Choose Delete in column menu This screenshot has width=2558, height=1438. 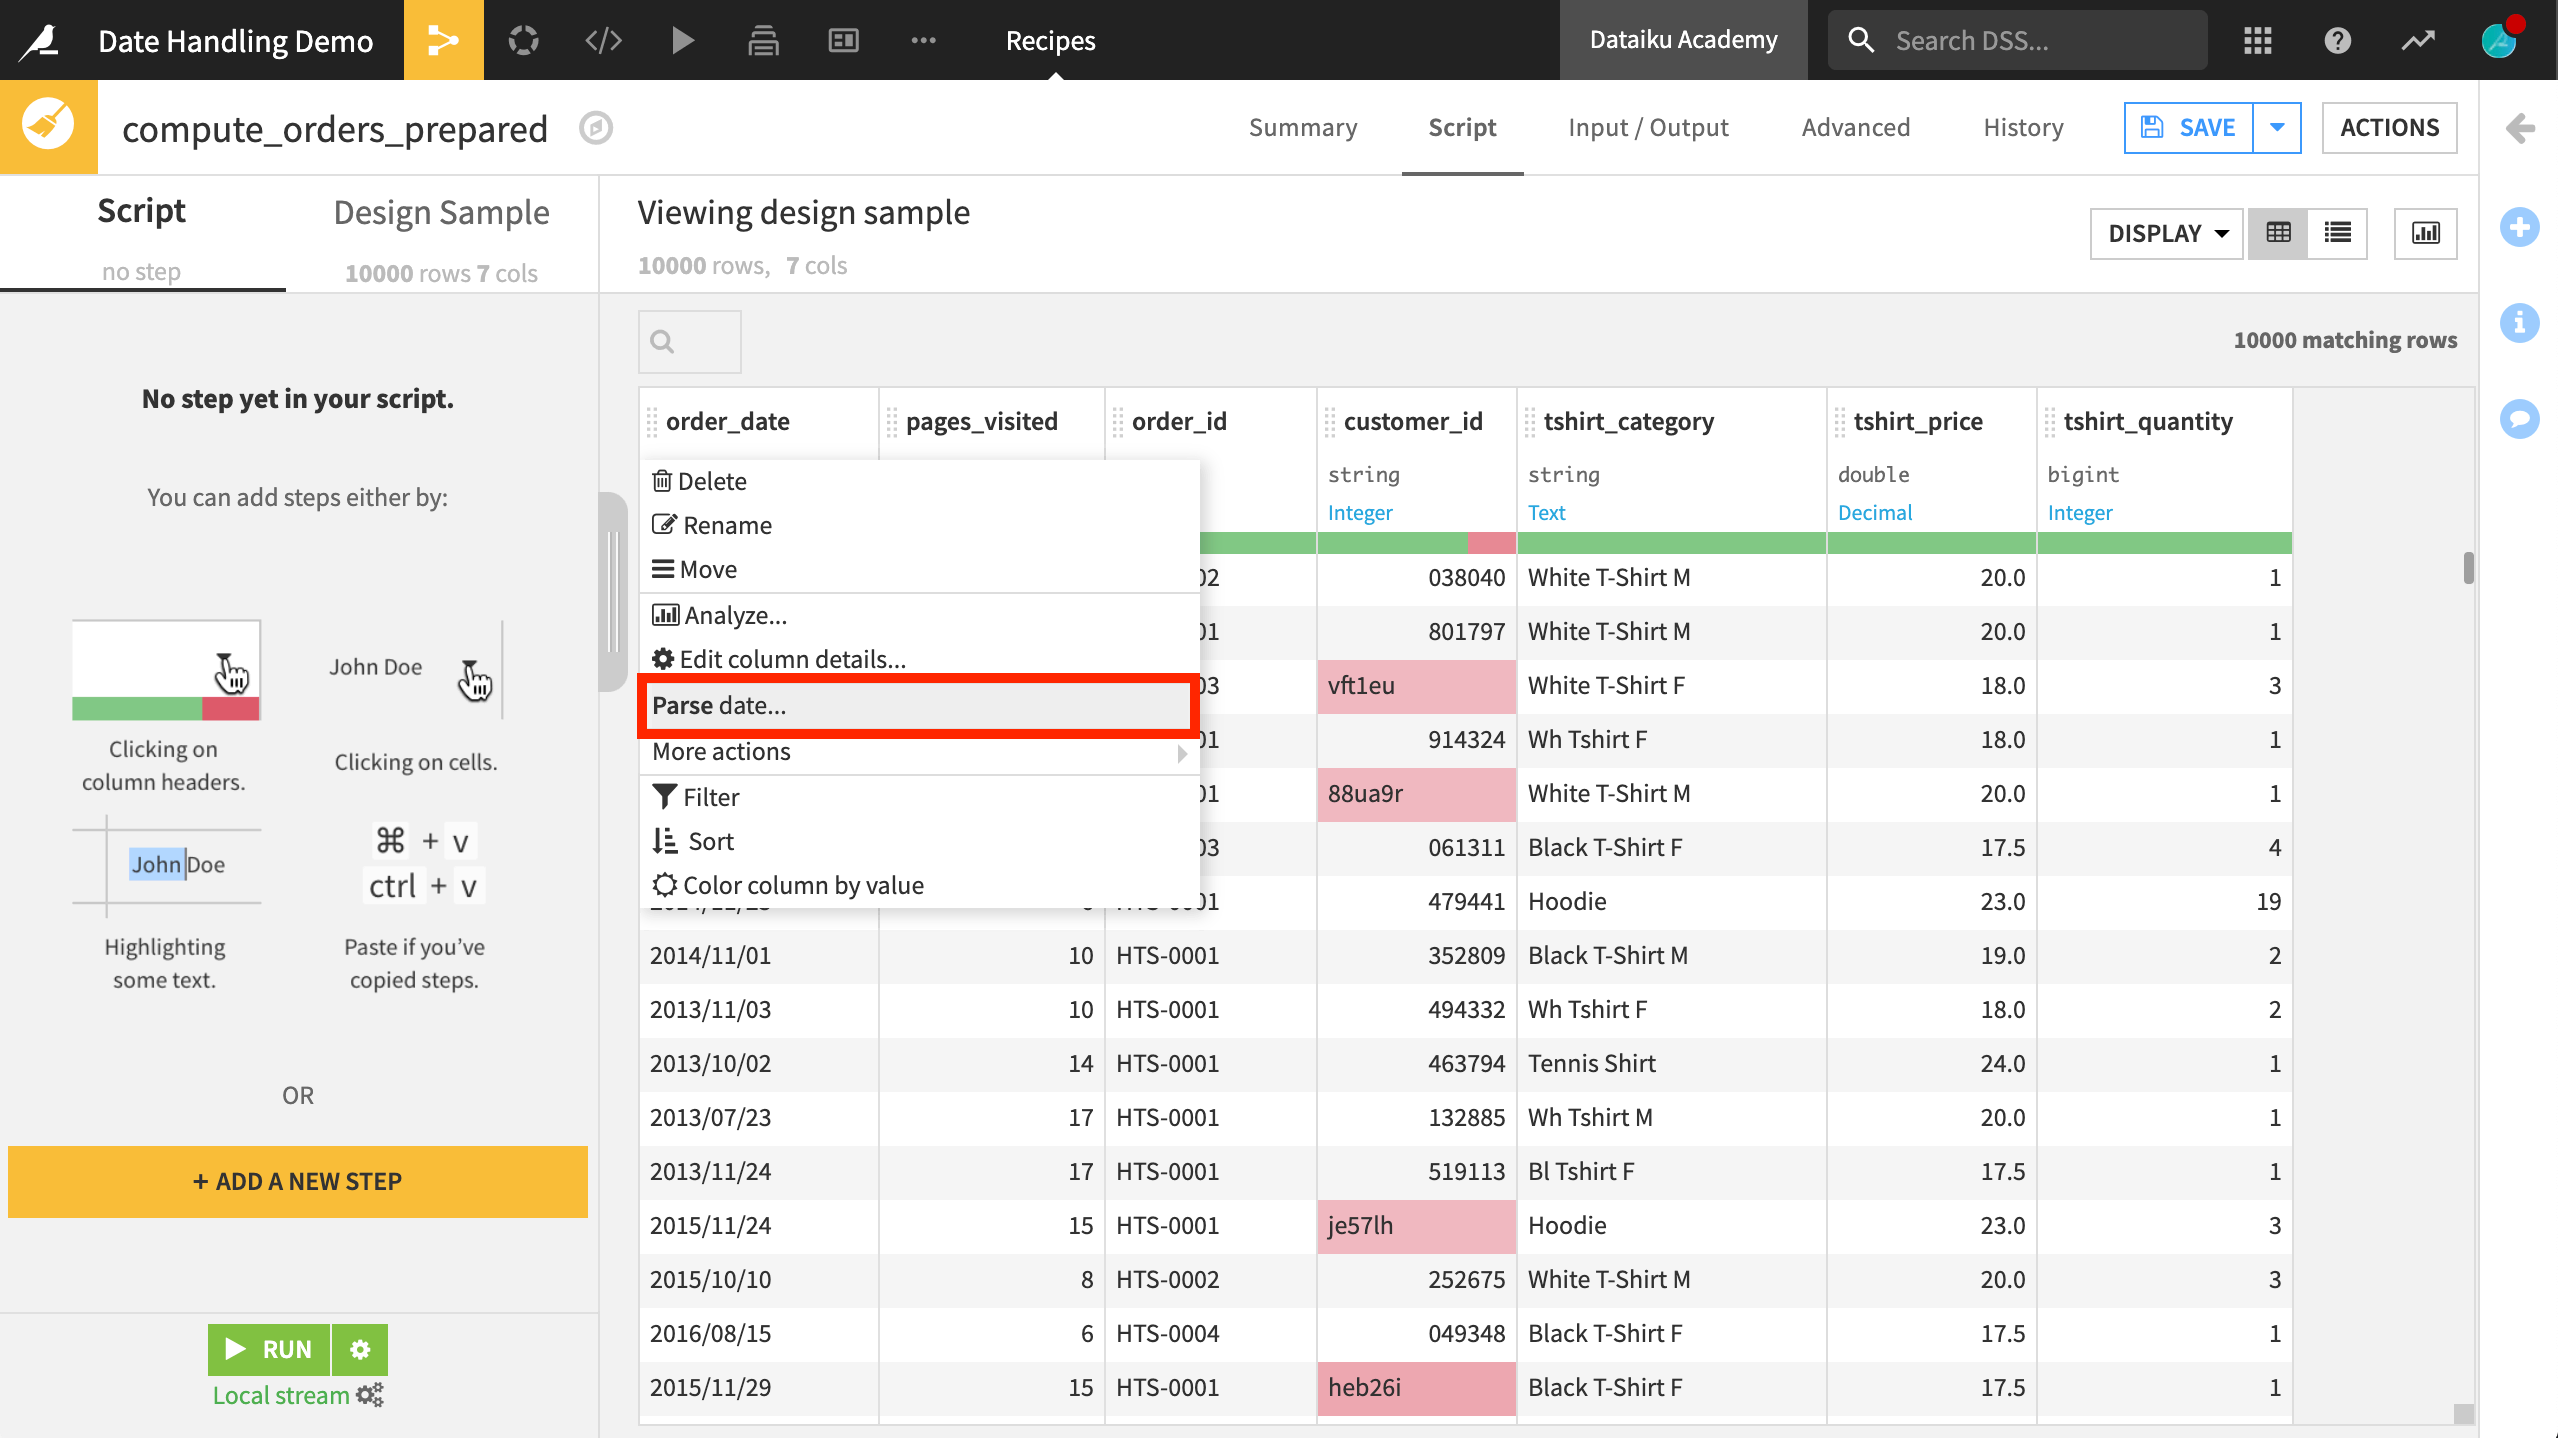[919, 482]
